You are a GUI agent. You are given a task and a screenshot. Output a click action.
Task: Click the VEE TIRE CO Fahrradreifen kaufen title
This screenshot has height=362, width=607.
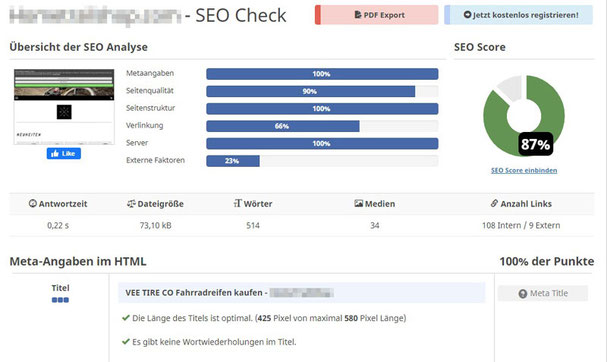[196, 293]
